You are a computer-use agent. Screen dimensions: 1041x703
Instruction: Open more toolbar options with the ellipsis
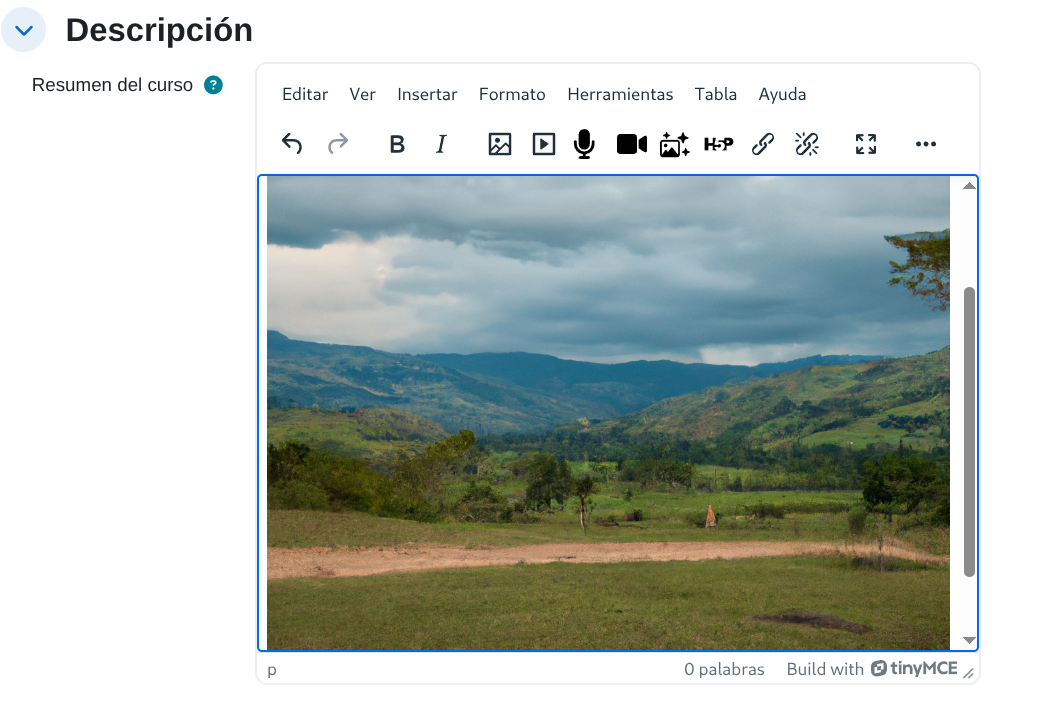(924, 143)
